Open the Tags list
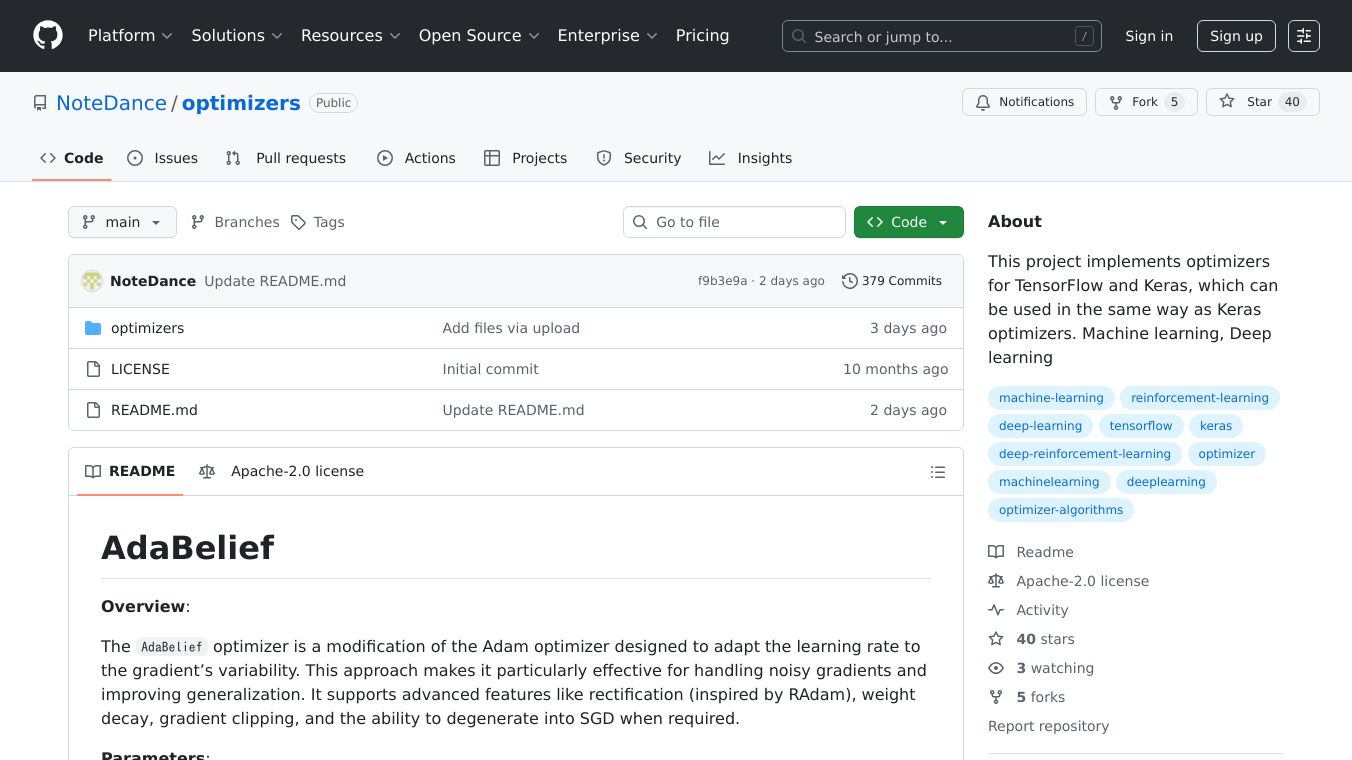 pos(317,222)
